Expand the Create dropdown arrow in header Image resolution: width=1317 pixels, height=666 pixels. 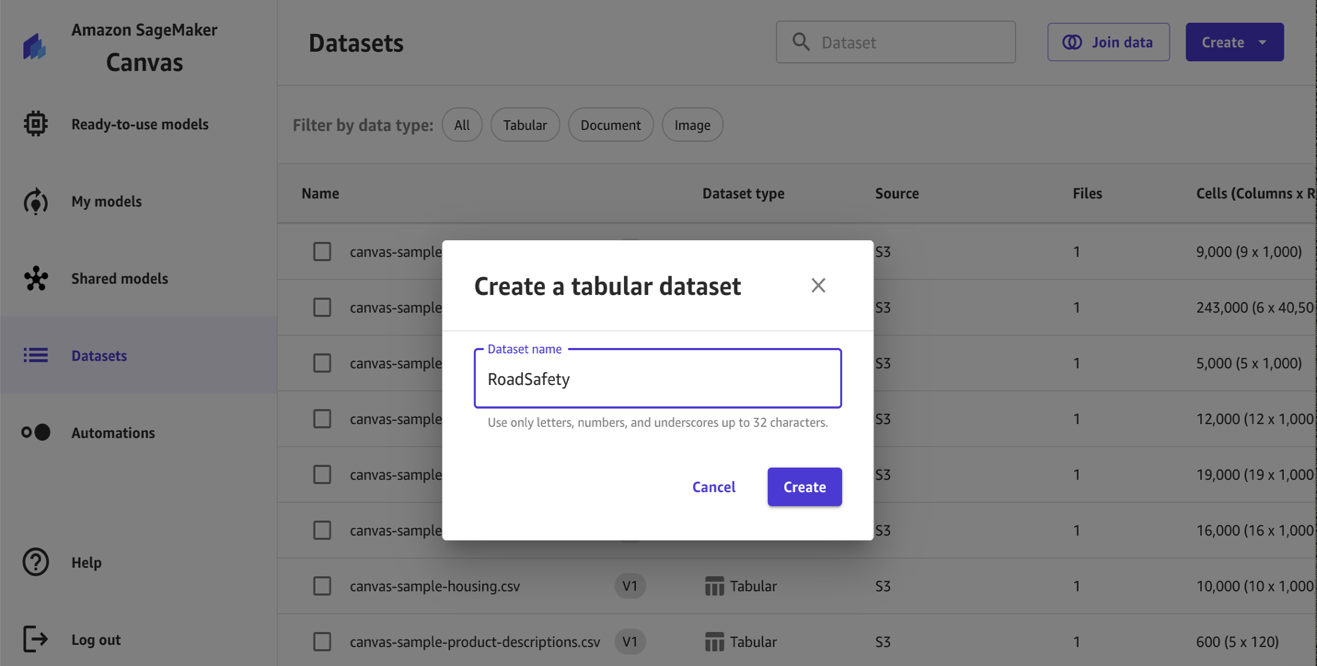tap(1263, 42)
